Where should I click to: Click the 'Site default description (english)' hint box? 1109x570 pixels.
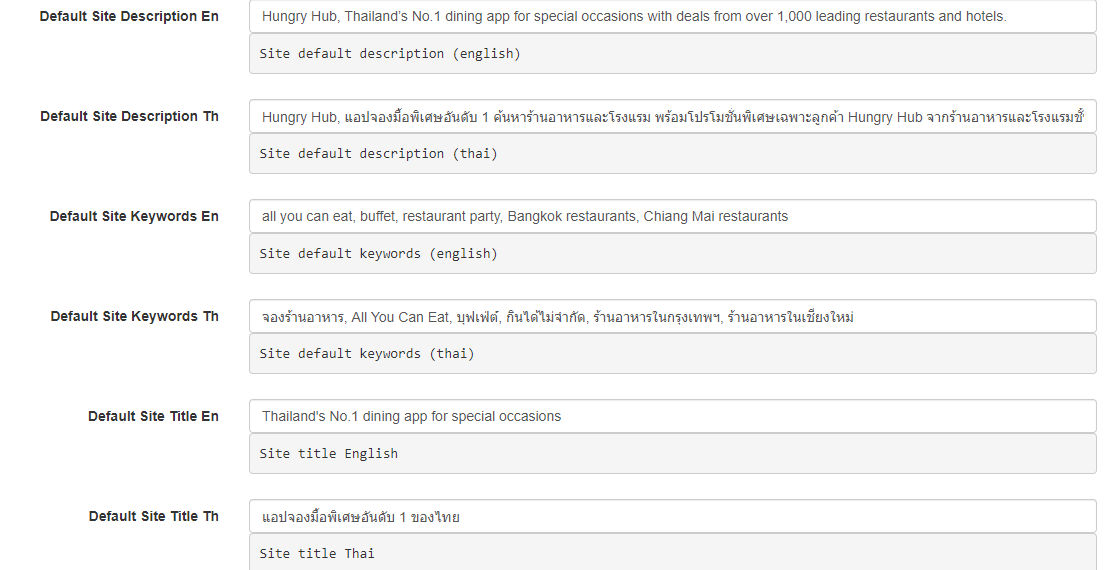[672, 54]
